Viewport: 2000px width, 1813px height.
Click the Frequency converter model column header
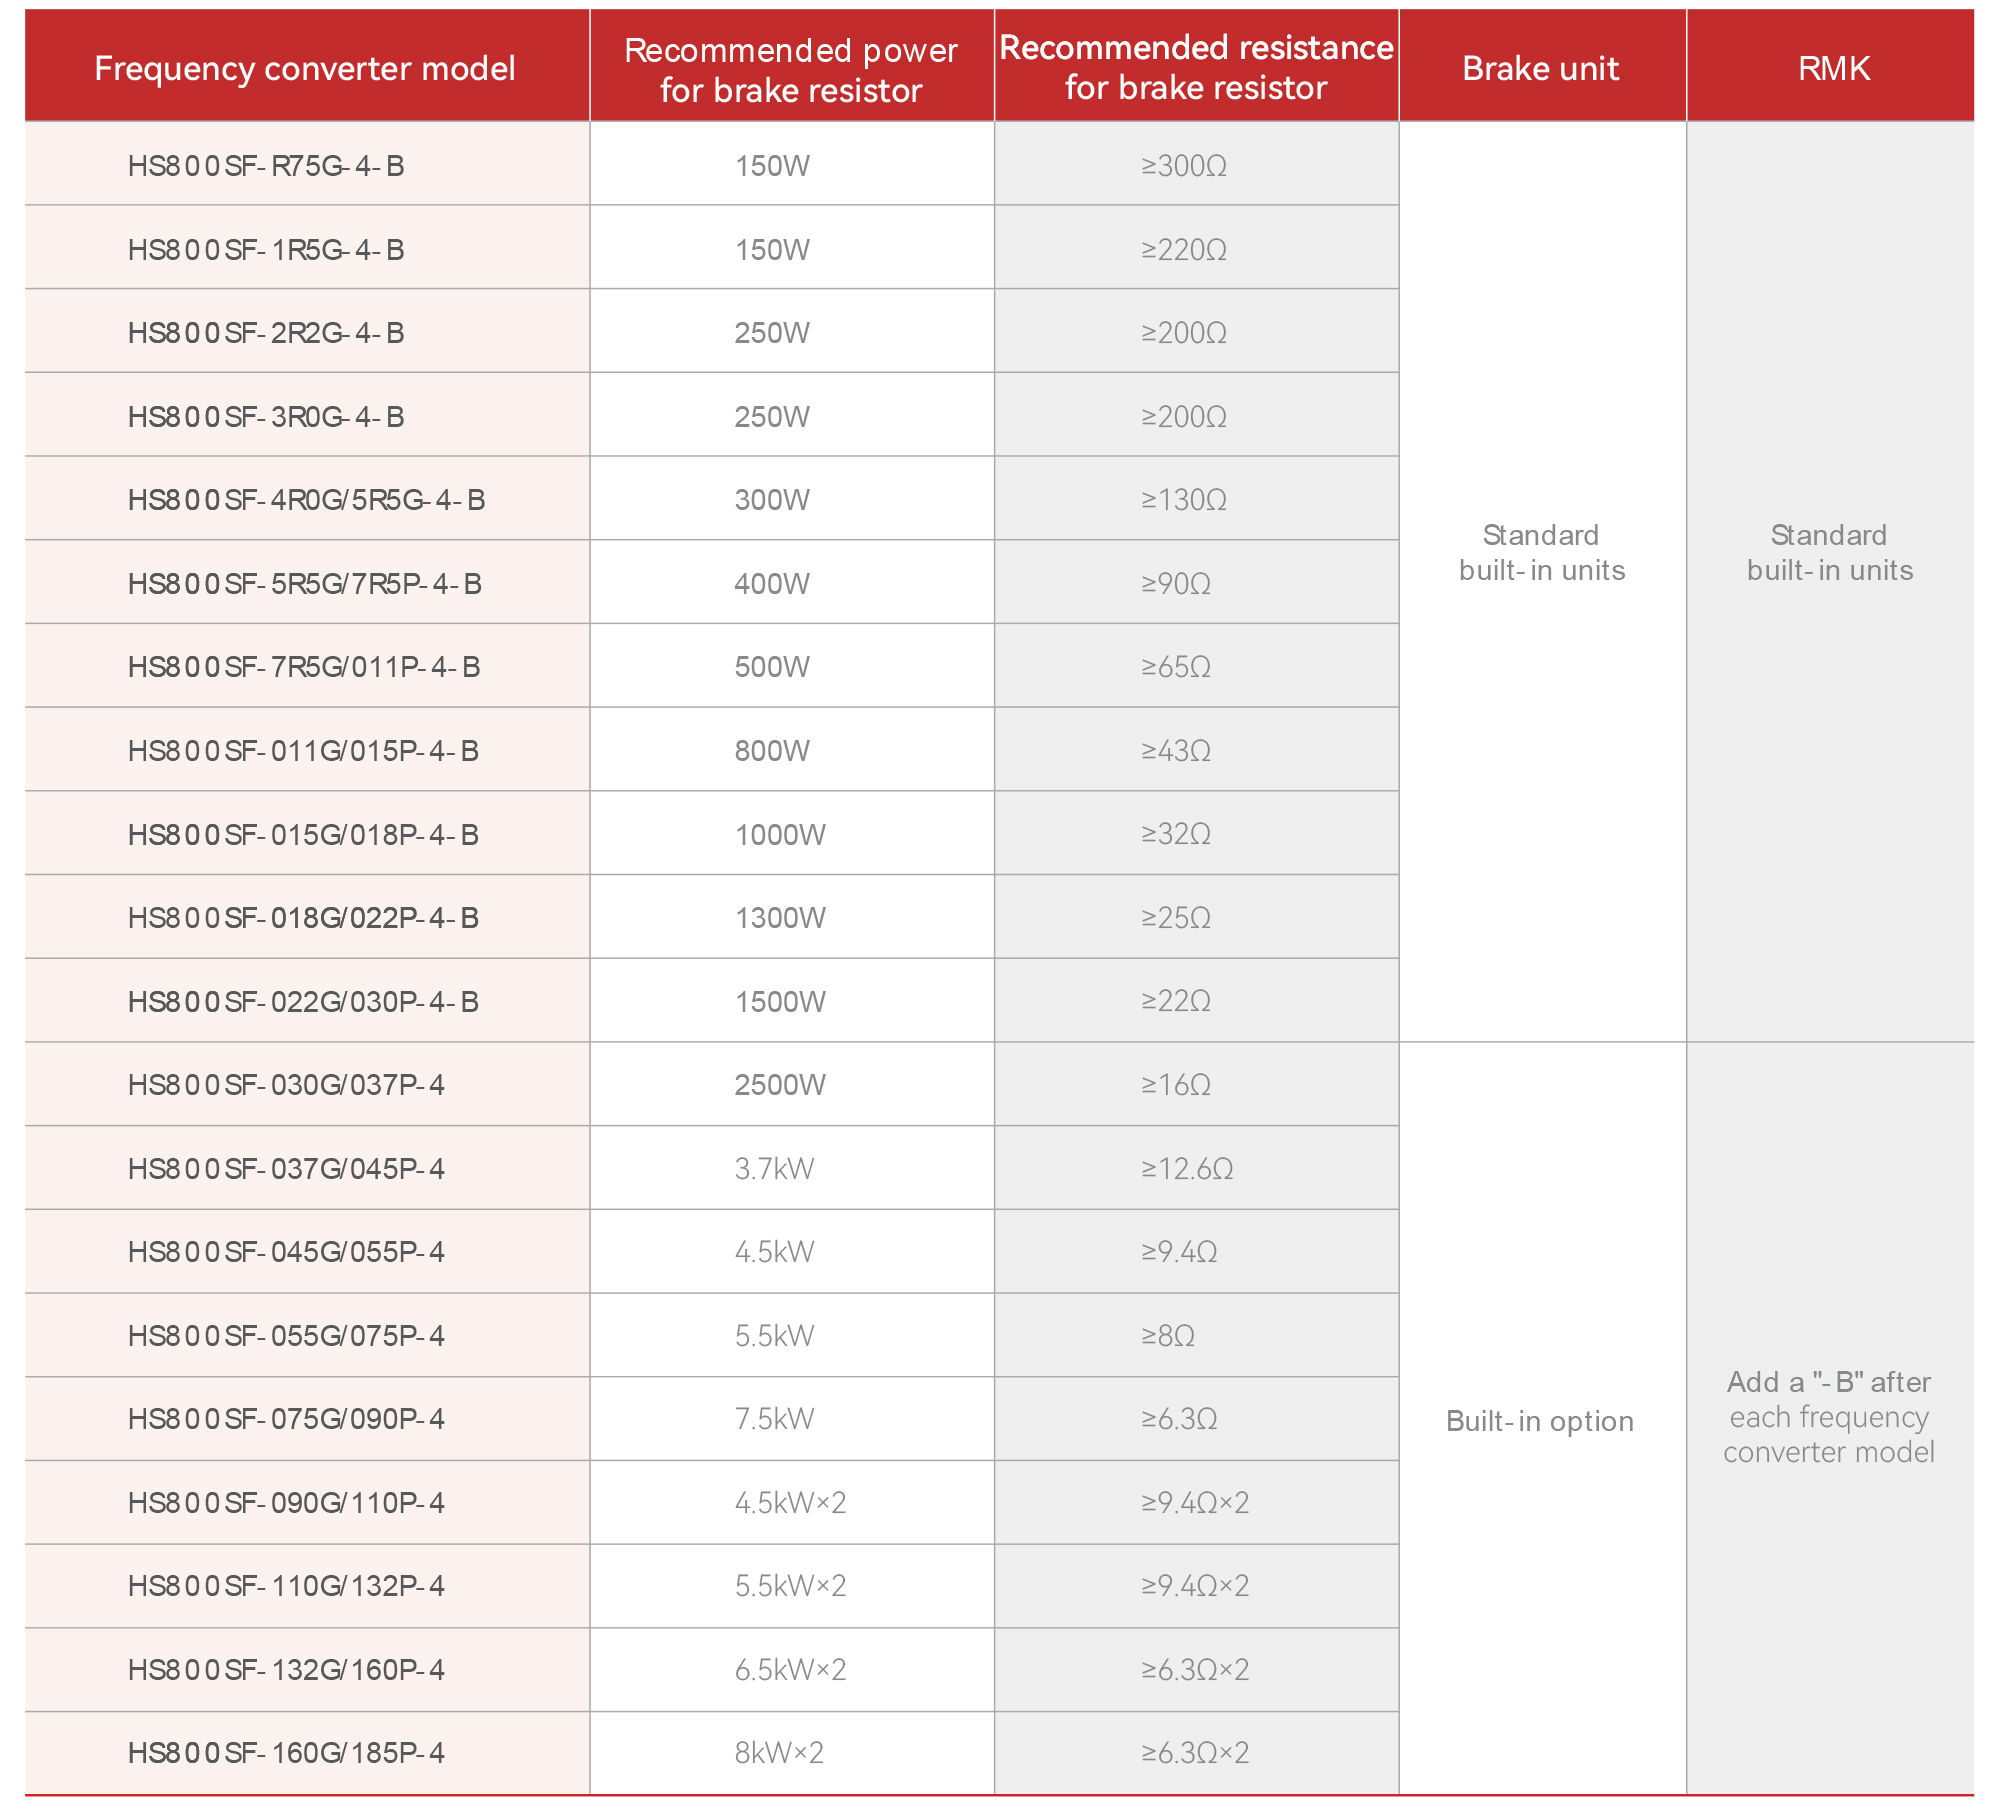(306, 66)
